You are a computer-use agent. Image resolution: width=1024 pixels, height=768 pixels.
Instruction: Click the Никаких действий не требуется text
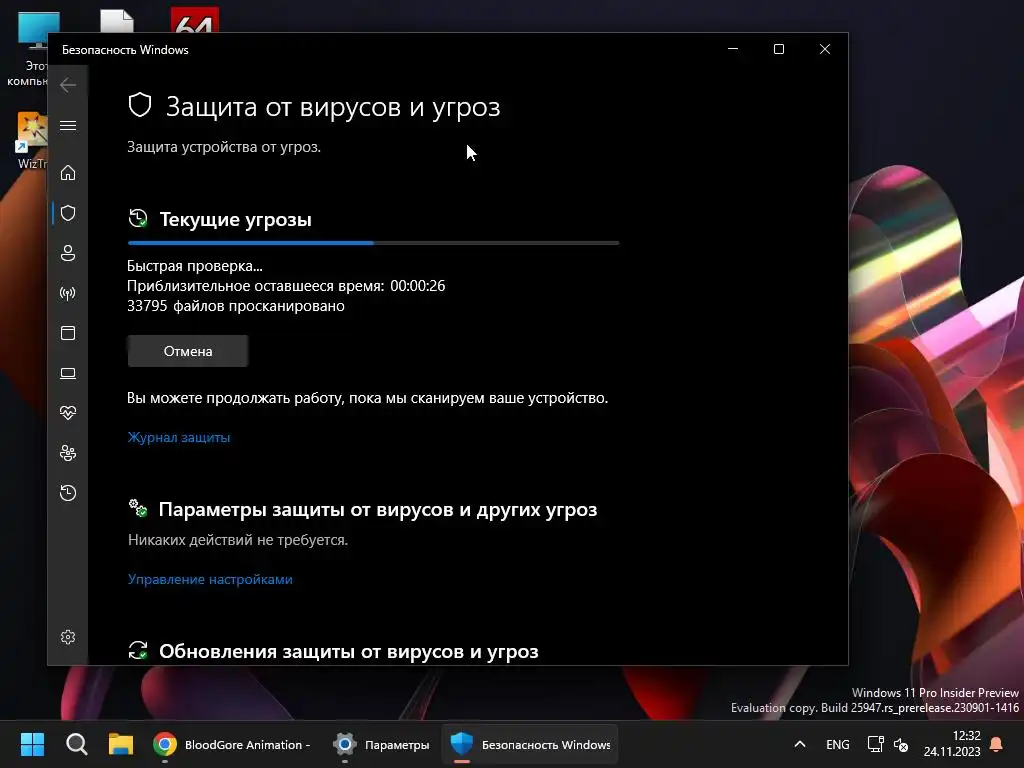click(x=238, y=540)
